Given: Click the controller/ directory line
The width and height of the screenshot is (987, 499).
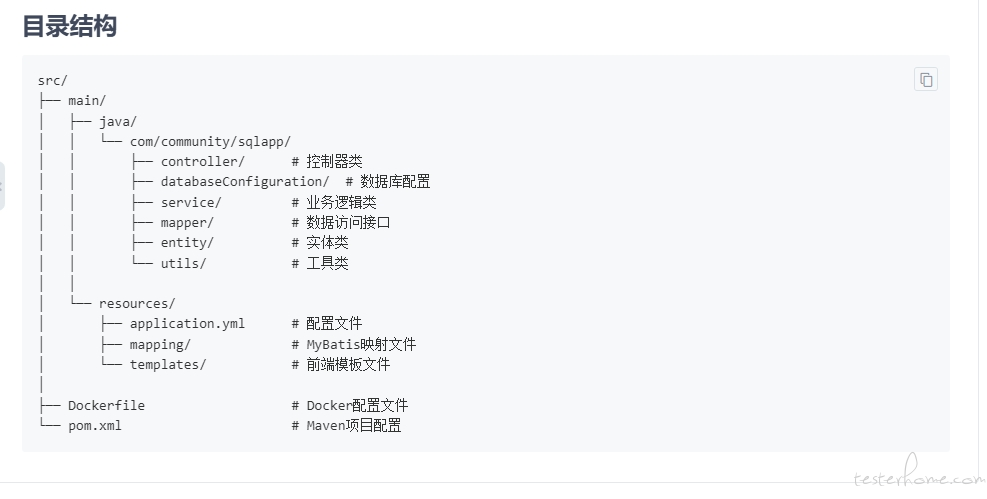Looking at the screenshot, I should click(202, 162).
